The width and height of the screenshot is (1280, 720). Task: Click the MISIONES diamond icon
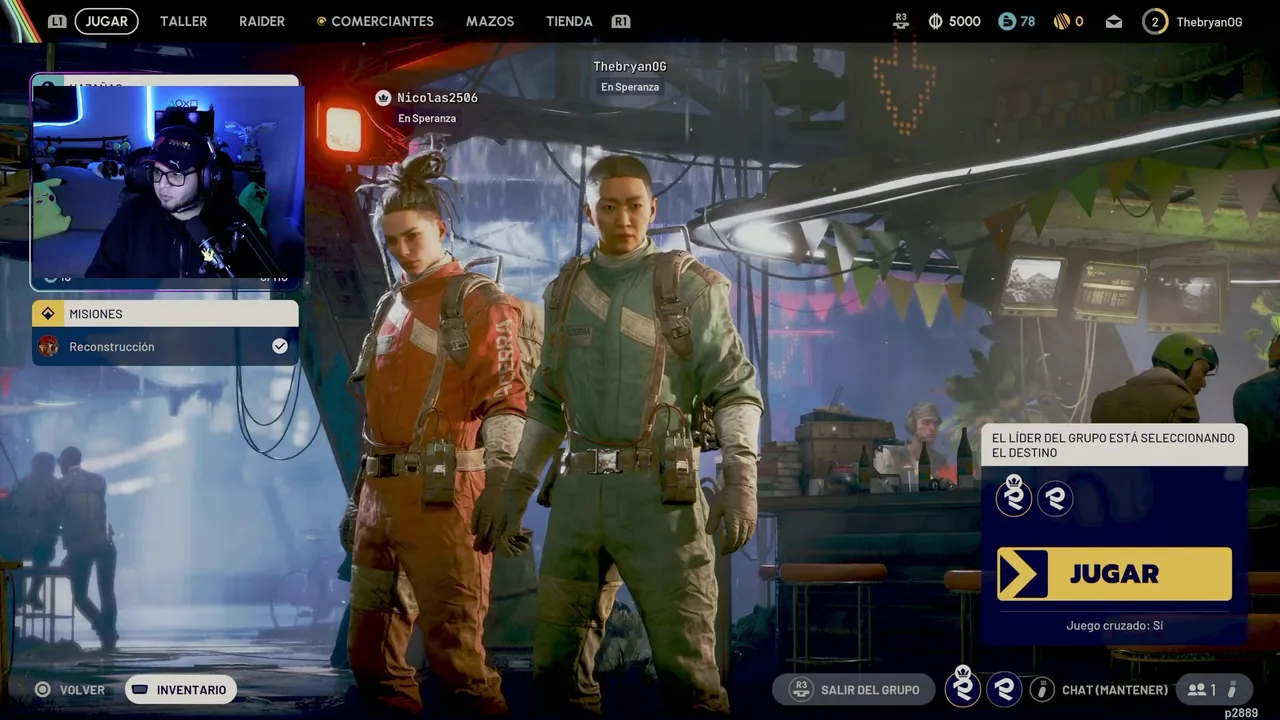48,314
